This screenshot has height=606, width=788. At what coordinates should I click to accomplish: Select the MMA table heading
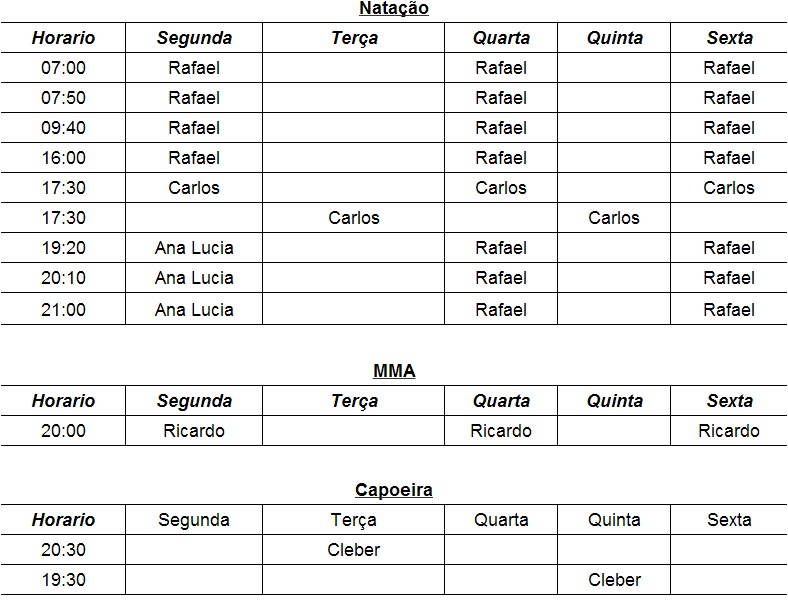pyautogui.click(x=394, y=371)
